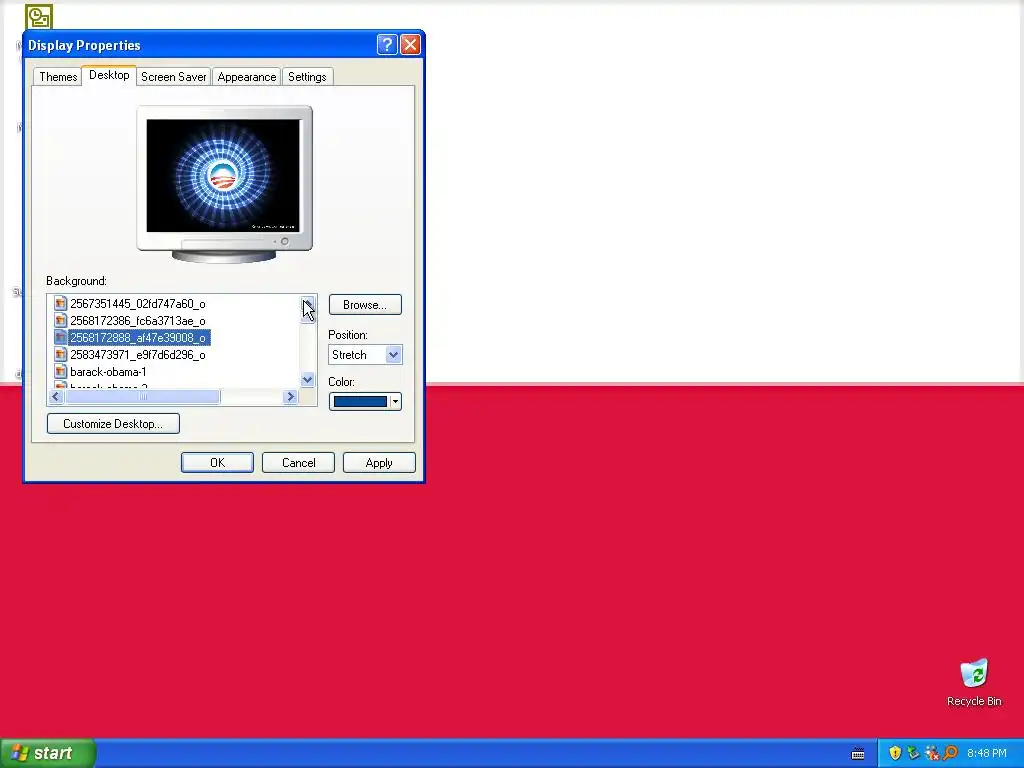Click the yellow security shield tray icon
The image size is (1024, 768).
coord(895,753)
